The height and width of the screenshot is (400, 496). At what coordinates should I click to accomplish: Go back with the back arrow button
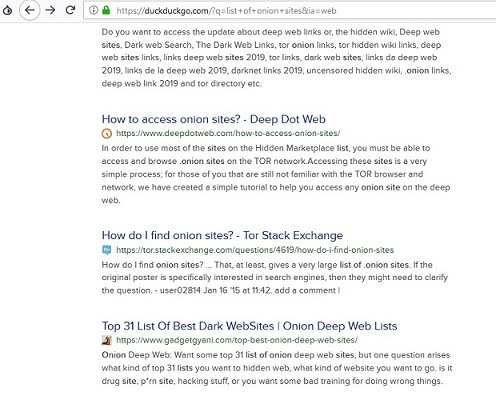pos(30,10)
